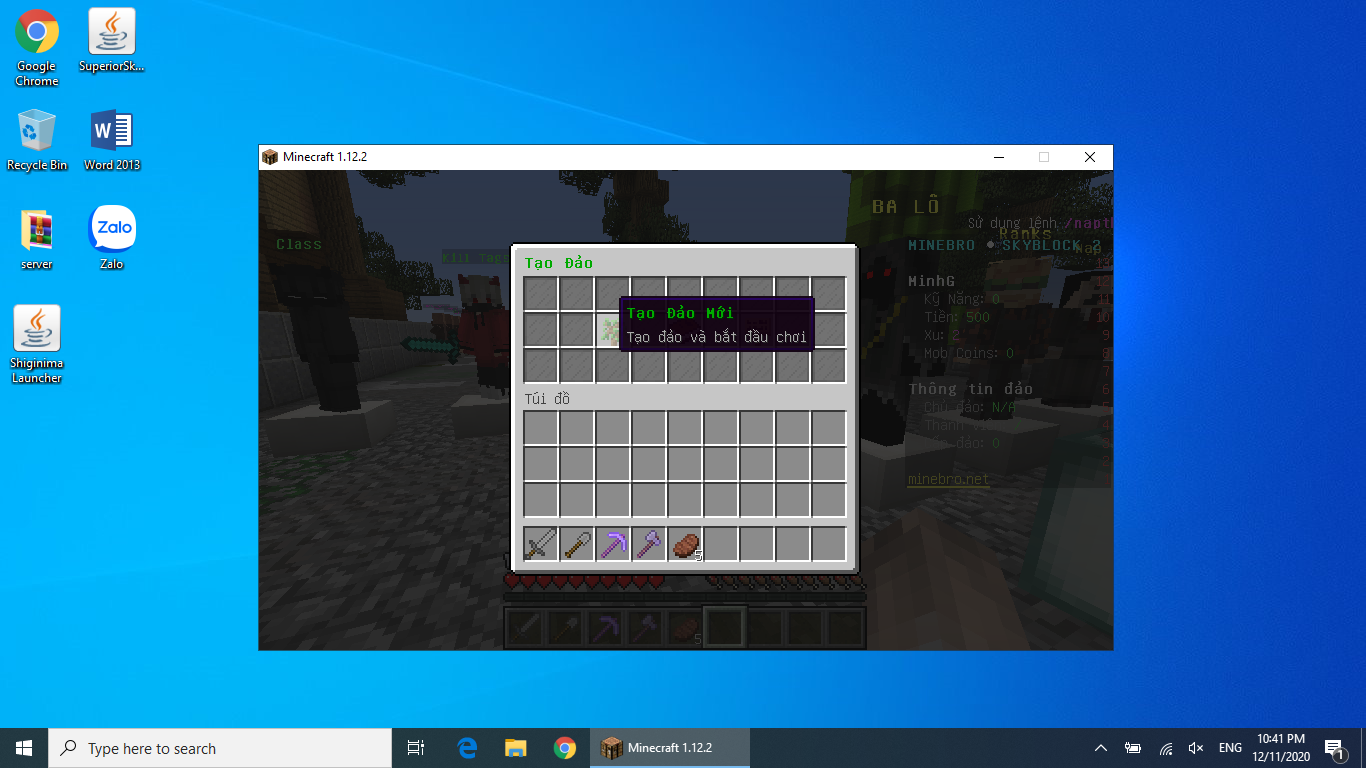1366x768 pixels.
Task: Select the Zalo desktop shortcut
Action: pos(112,238)
